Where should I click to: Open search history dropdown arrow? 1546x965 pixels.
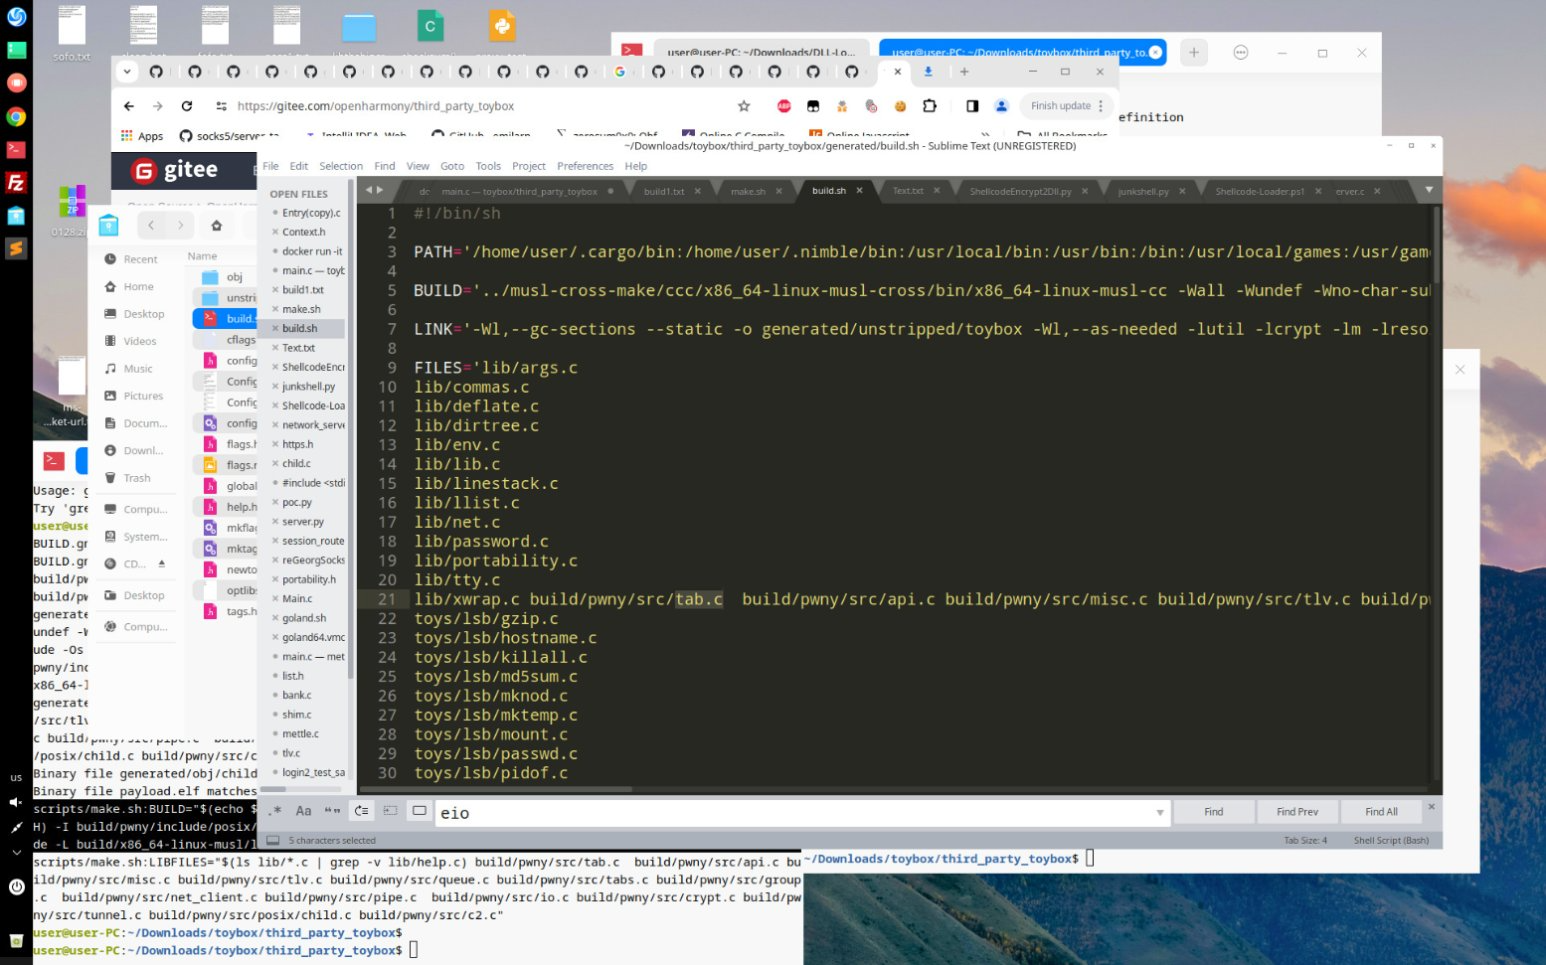(1160, 813)
